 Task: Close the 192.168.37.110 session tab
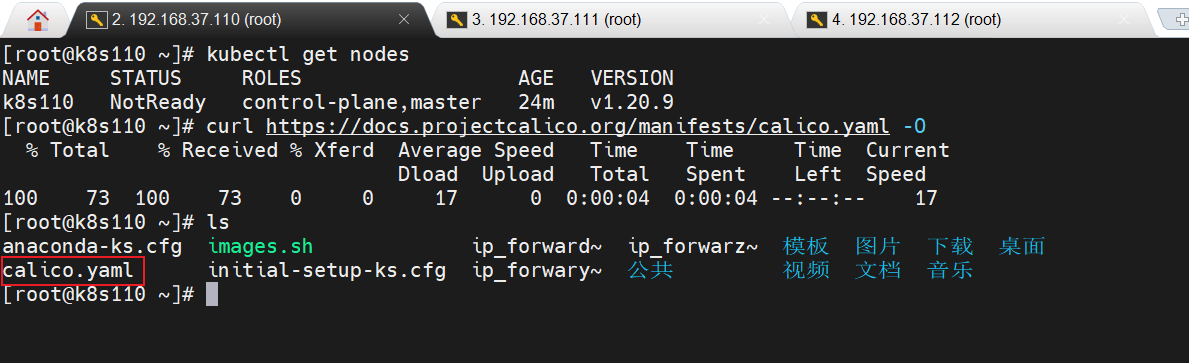404,20
